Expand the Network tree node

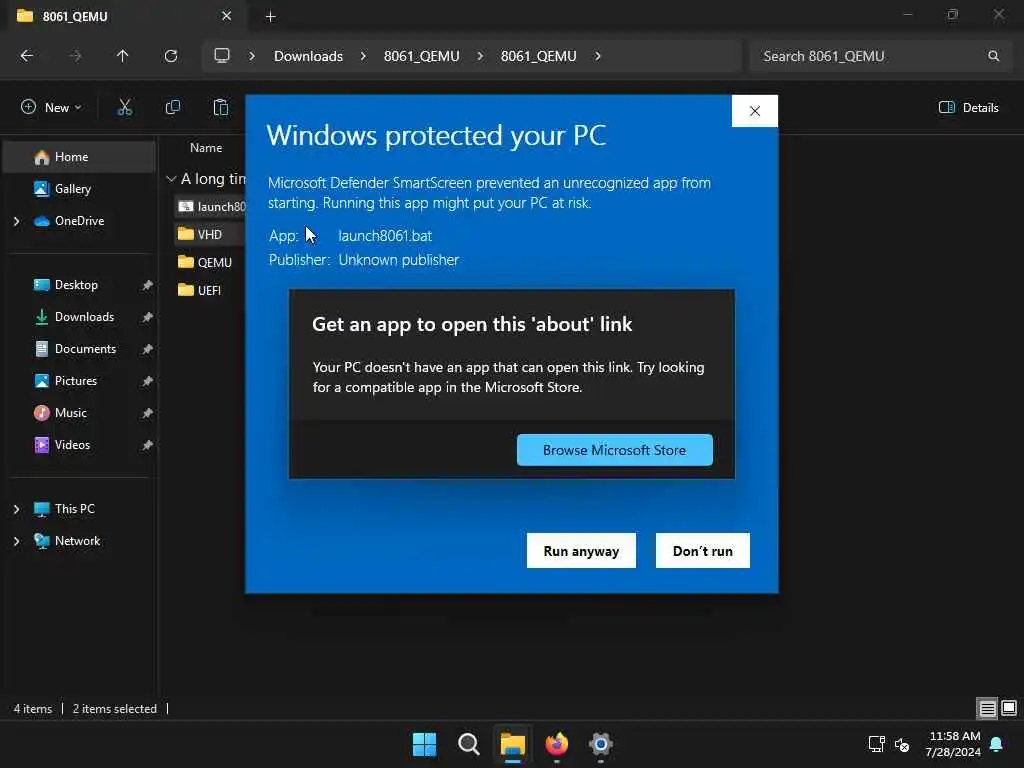pyautogui.click(x=16, y=541)
